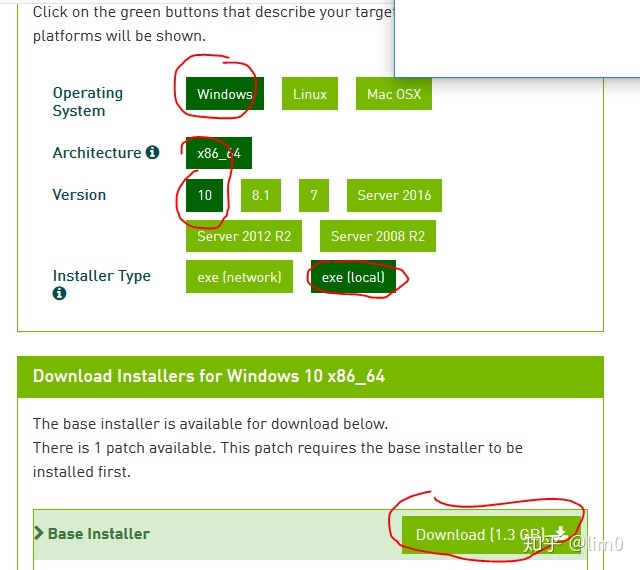Open the Installer Type info icon
The width and height of the screenshot is (640, 570).
click(59, 293)
